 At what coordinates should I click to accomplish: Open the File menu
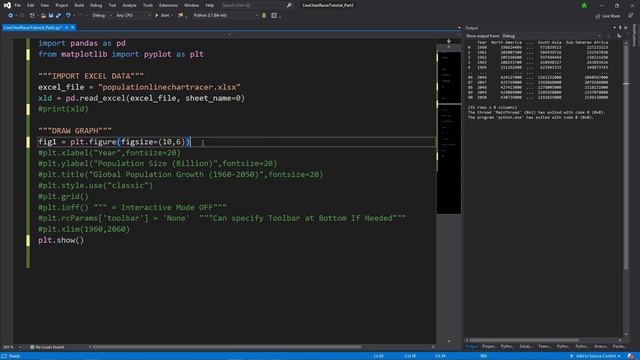[x=18, y=5]
